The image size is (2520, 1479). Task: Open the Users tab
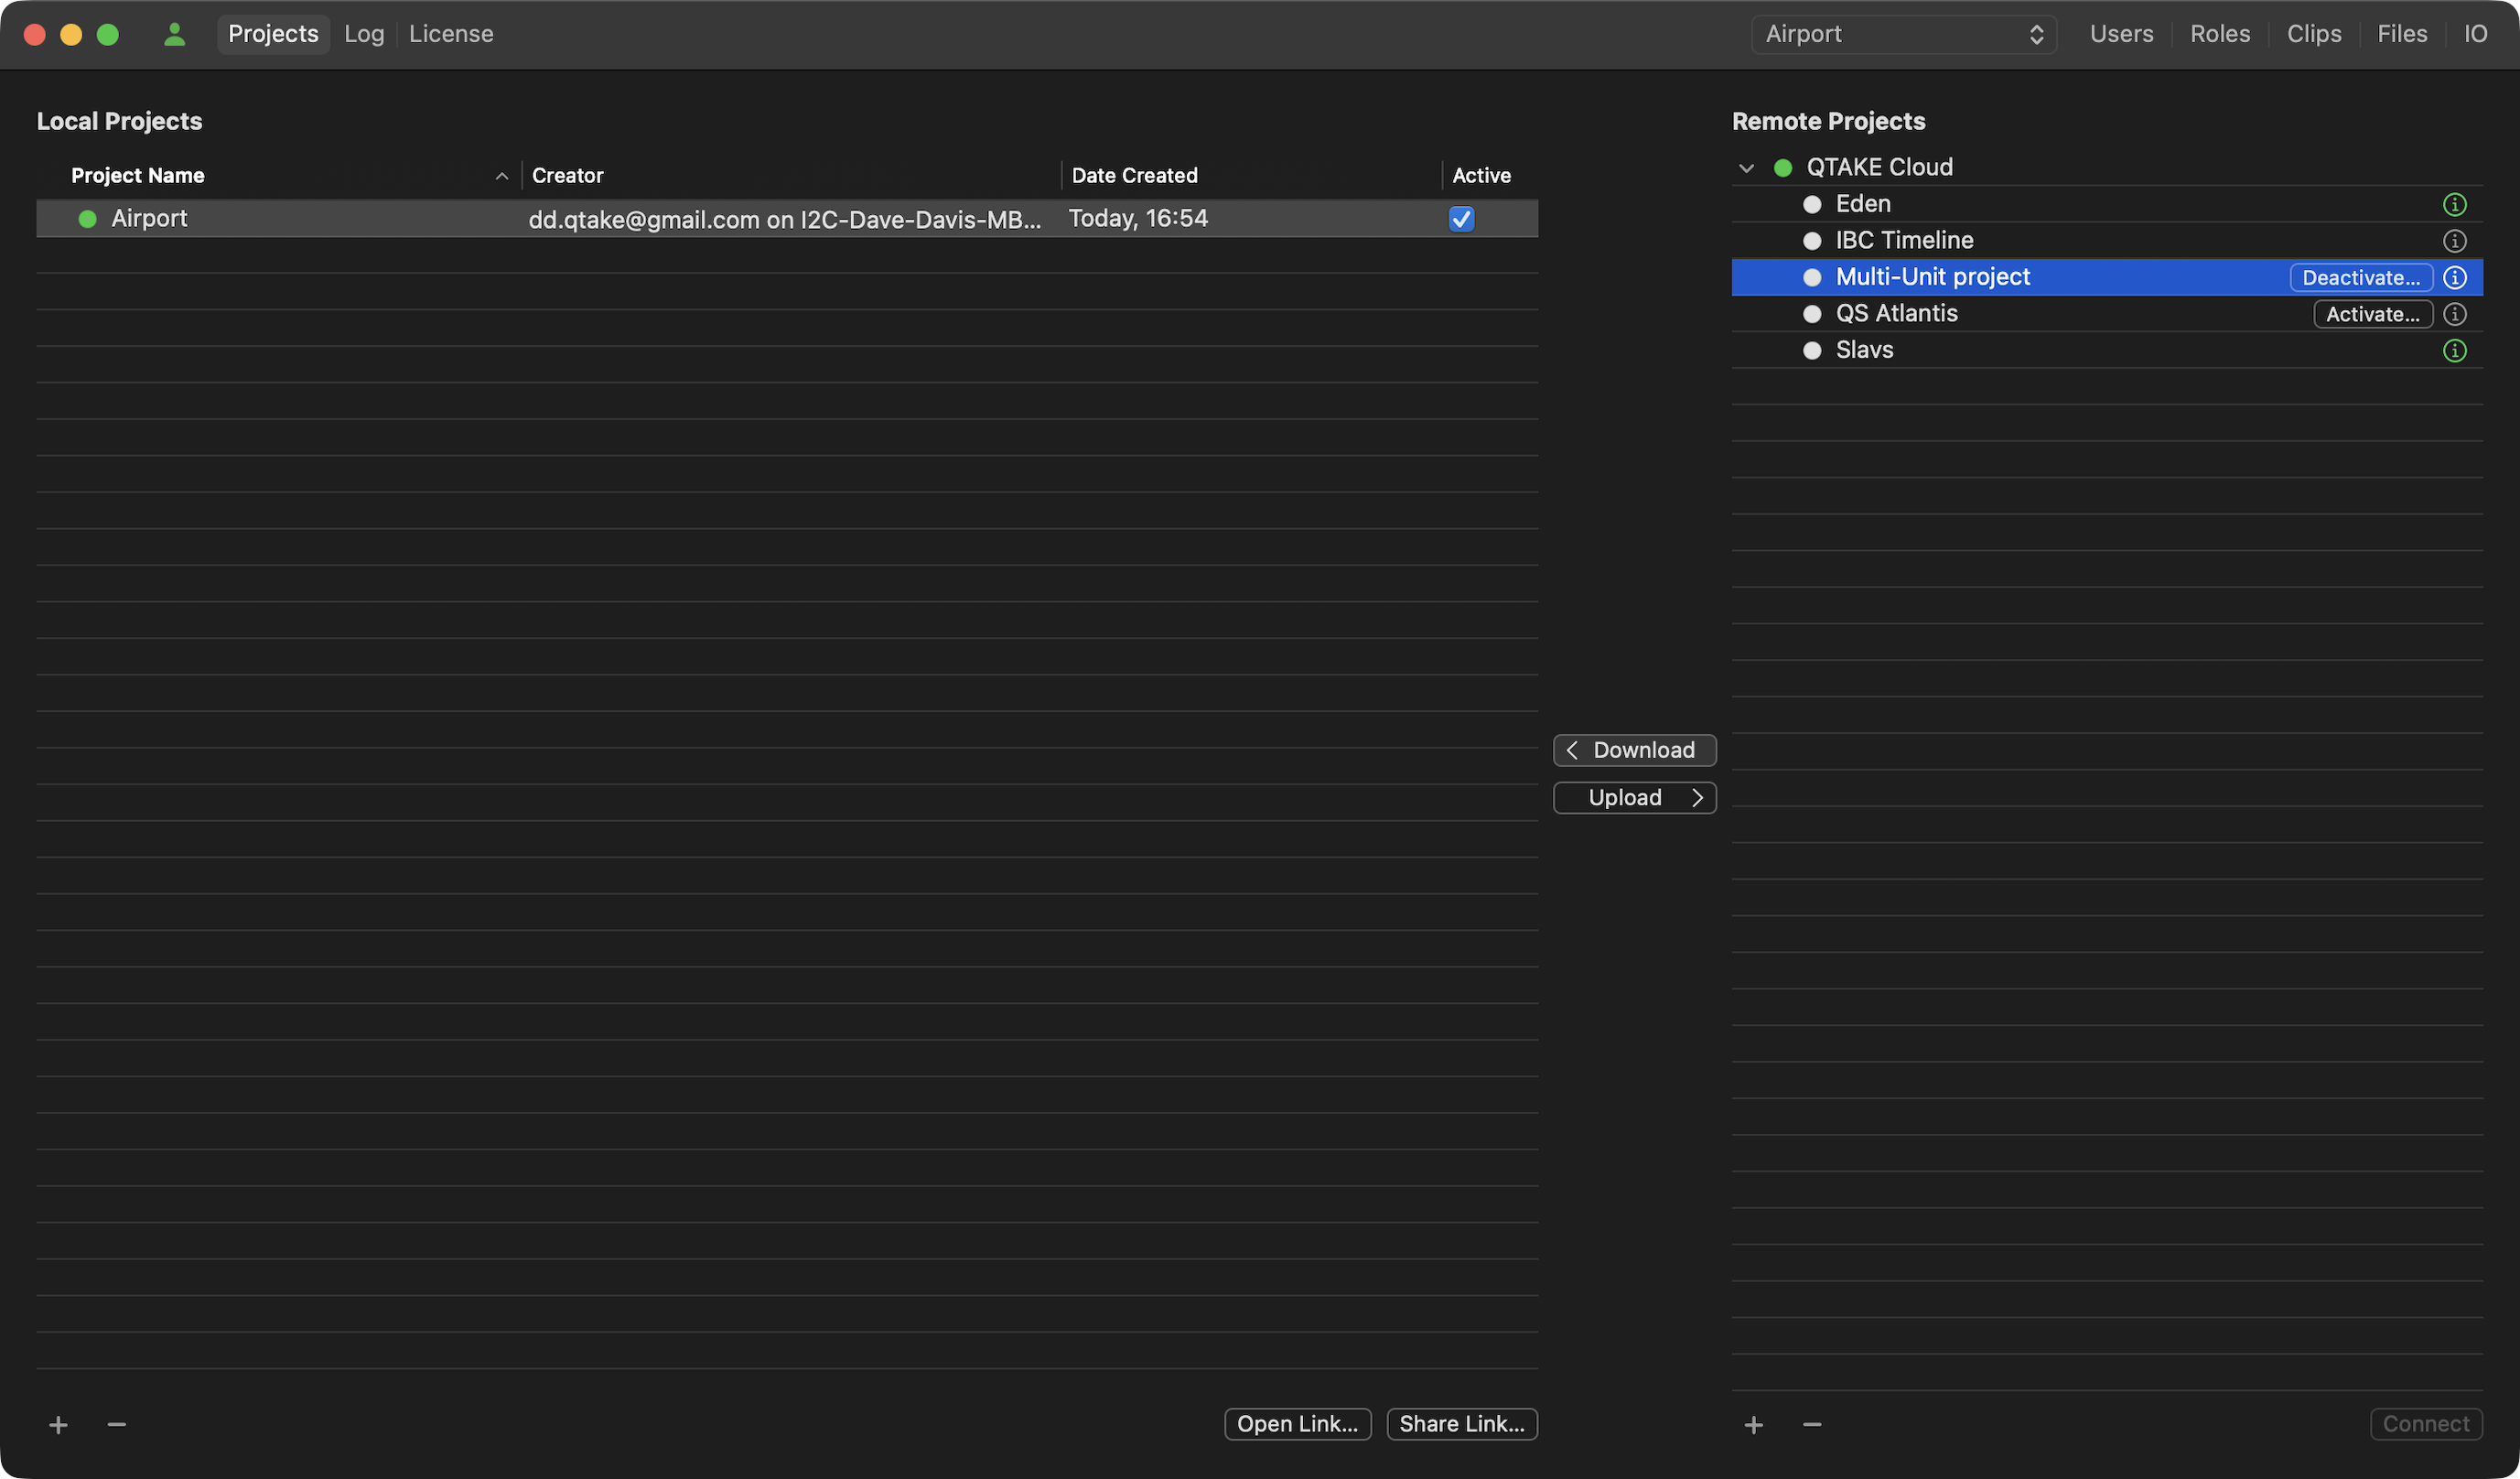point(2121,34)
